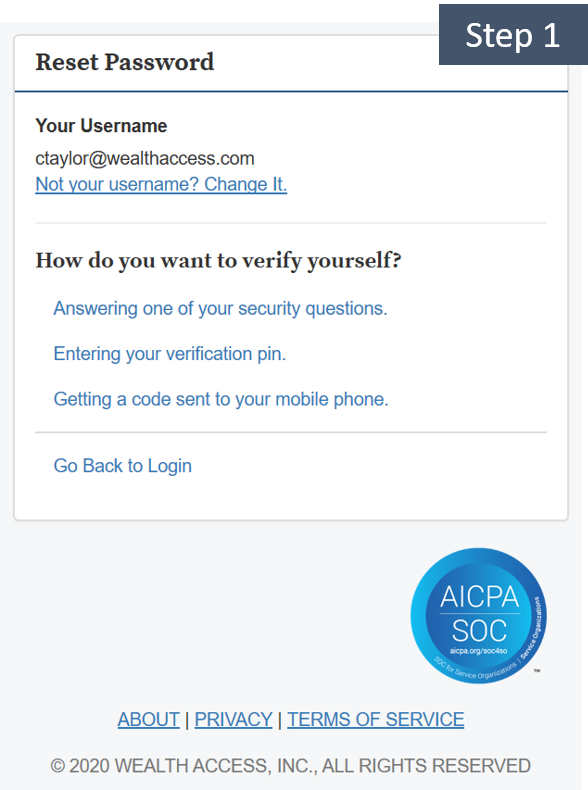Open the PRIVACY footer link
The image size is (588, 790).
pyautogui.click(x=233, y=719)
